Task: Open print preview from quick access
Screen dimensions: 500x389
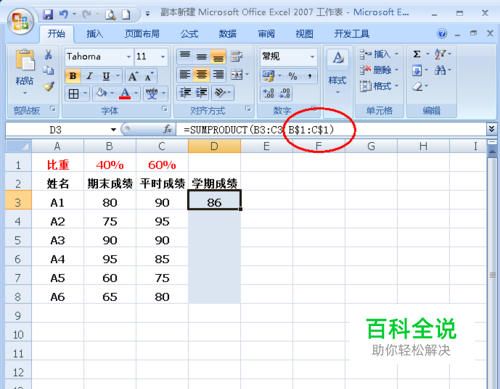Action: [x=110, y=15]
